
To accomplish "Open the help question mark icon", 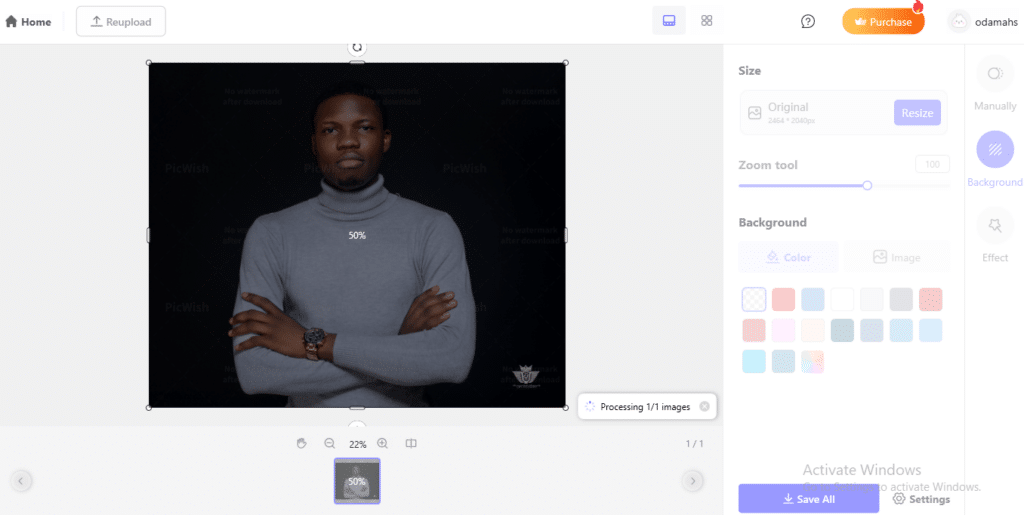I will coord(808,21).
